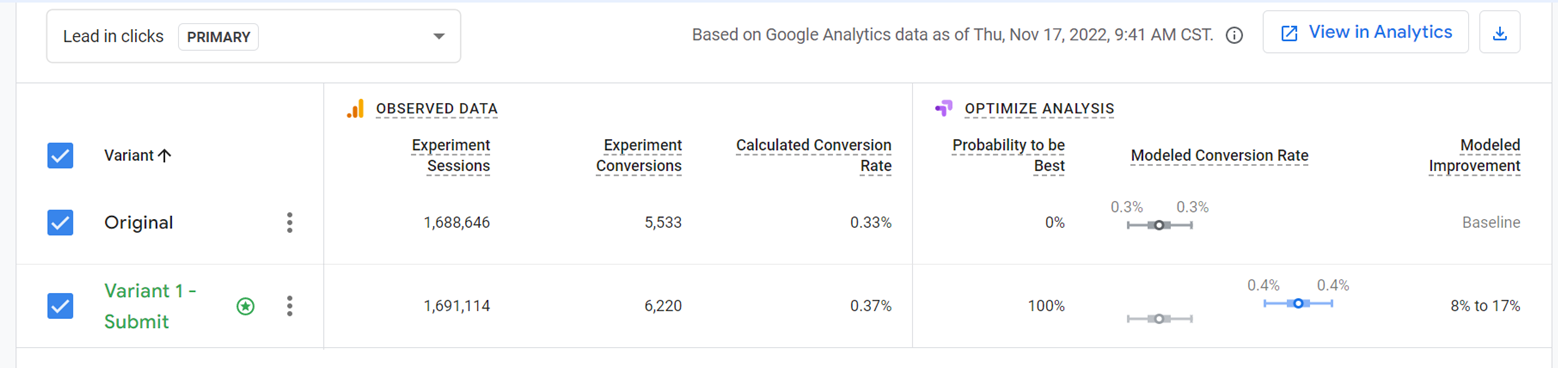Click the purple Optimize Analysis icon

click(x=943, y=108)
